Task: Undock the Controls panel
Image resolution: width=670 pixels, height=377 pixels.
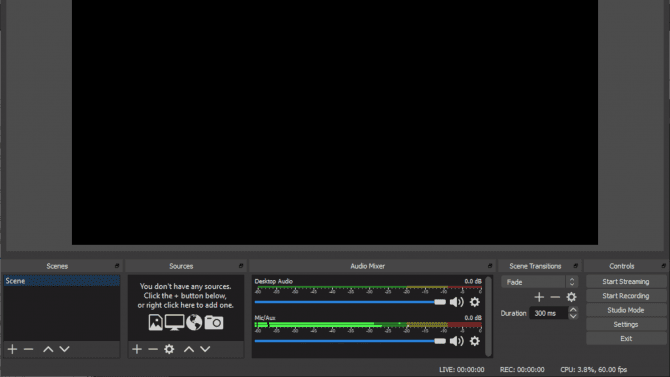Action: (x=663, y=266)
